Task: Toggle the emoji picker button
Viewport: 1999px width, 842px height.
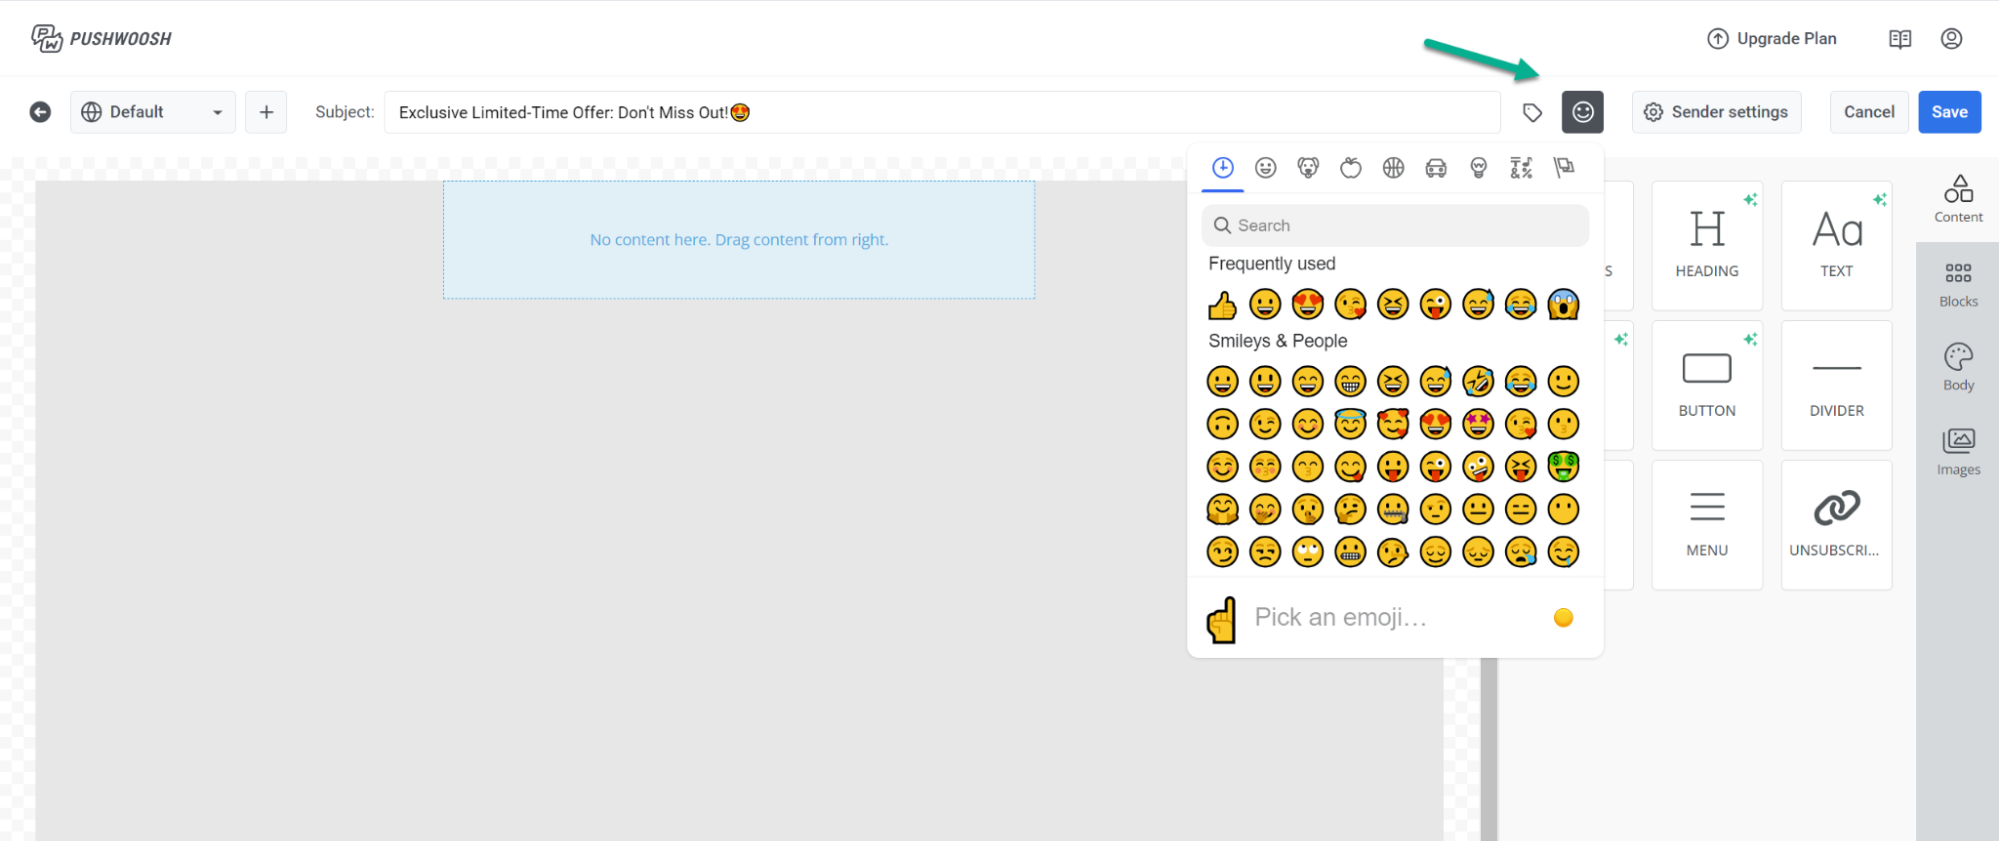Action: point(1582,112)
